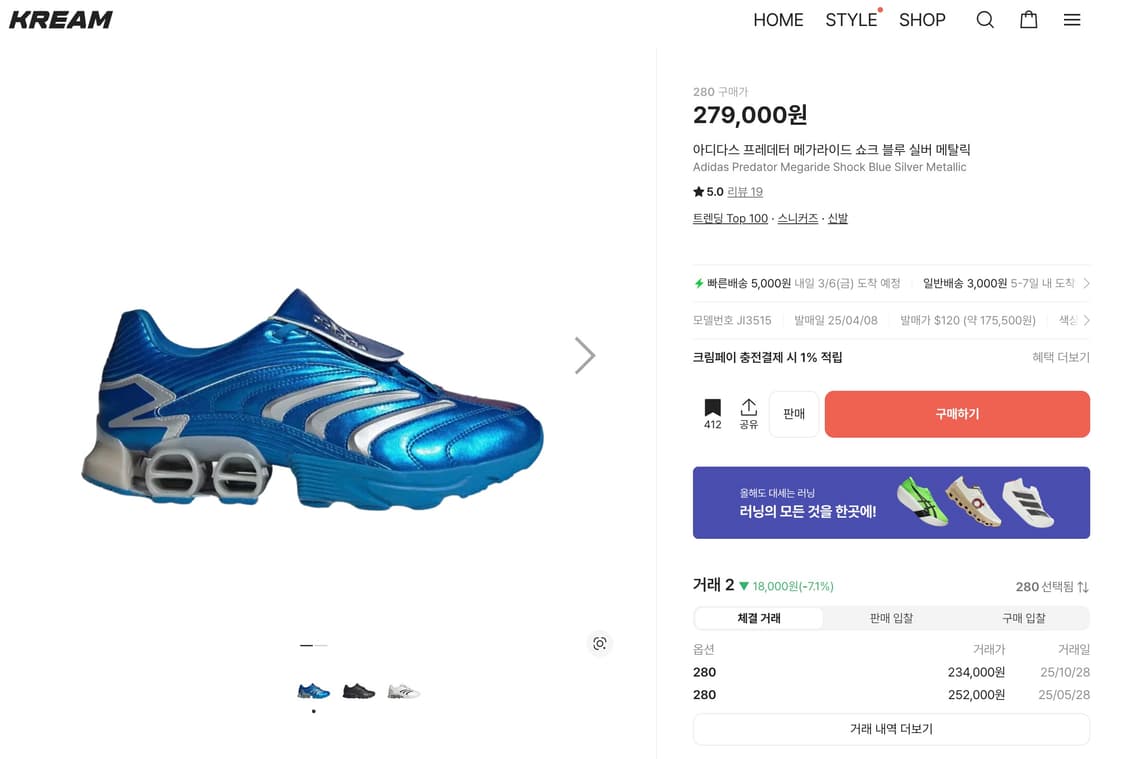Click the KREAM logo to go home

(60, 18)
